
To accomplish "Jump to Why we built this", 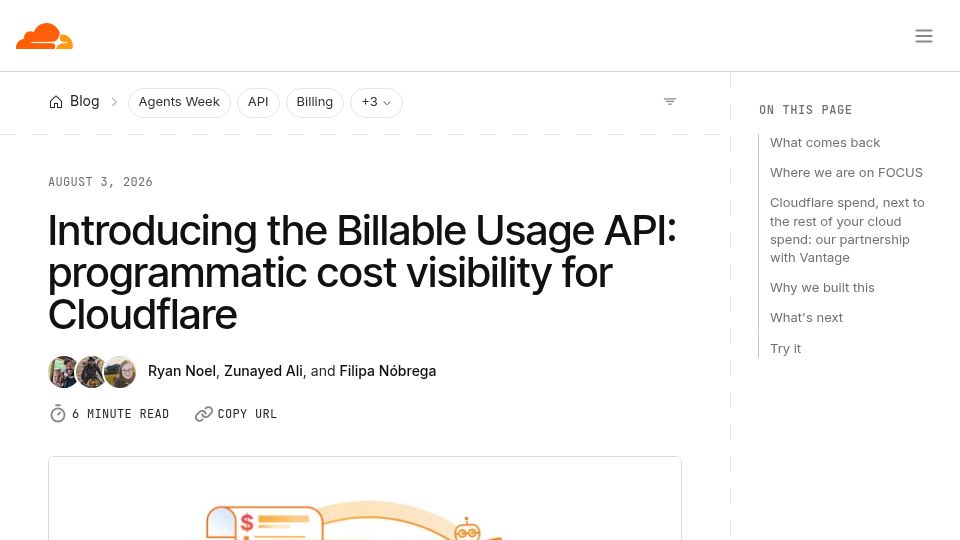I will coord(822,288).
